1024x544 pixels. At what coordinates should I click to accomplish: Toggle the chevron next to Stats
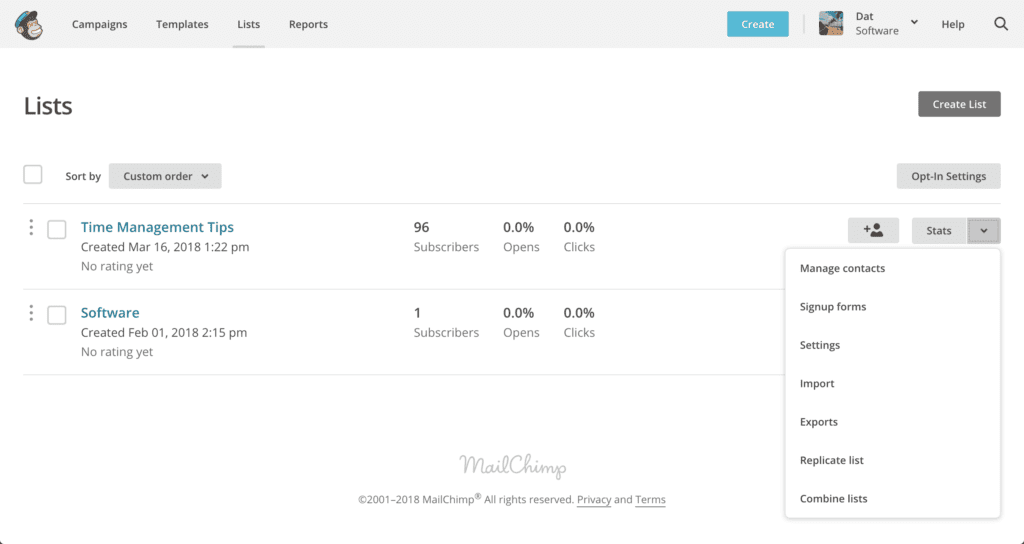click(984, 231)
